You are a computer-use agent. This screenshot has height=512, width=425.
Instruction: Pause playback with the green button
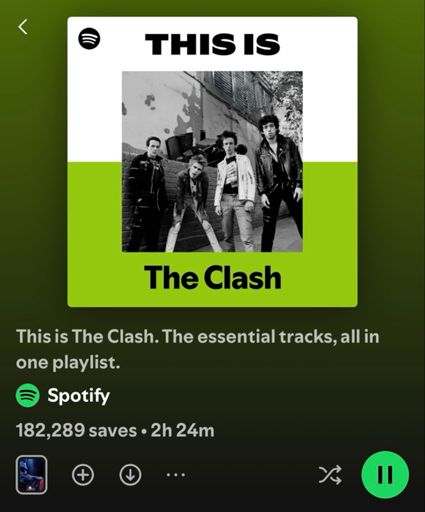pos(385,474)
